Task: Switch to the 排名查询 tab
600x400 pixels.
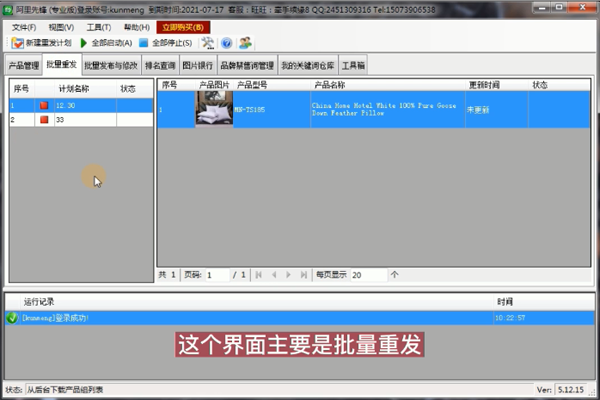Action: coord(160,66)
